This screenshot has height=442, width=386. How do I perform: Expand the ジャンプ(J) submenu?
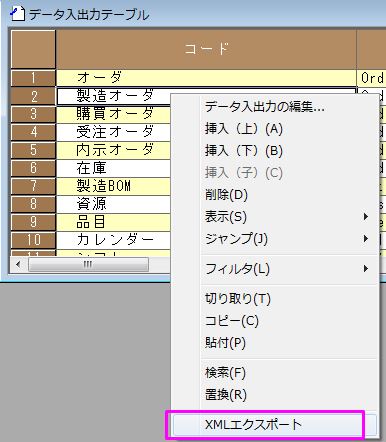[274, 239]
